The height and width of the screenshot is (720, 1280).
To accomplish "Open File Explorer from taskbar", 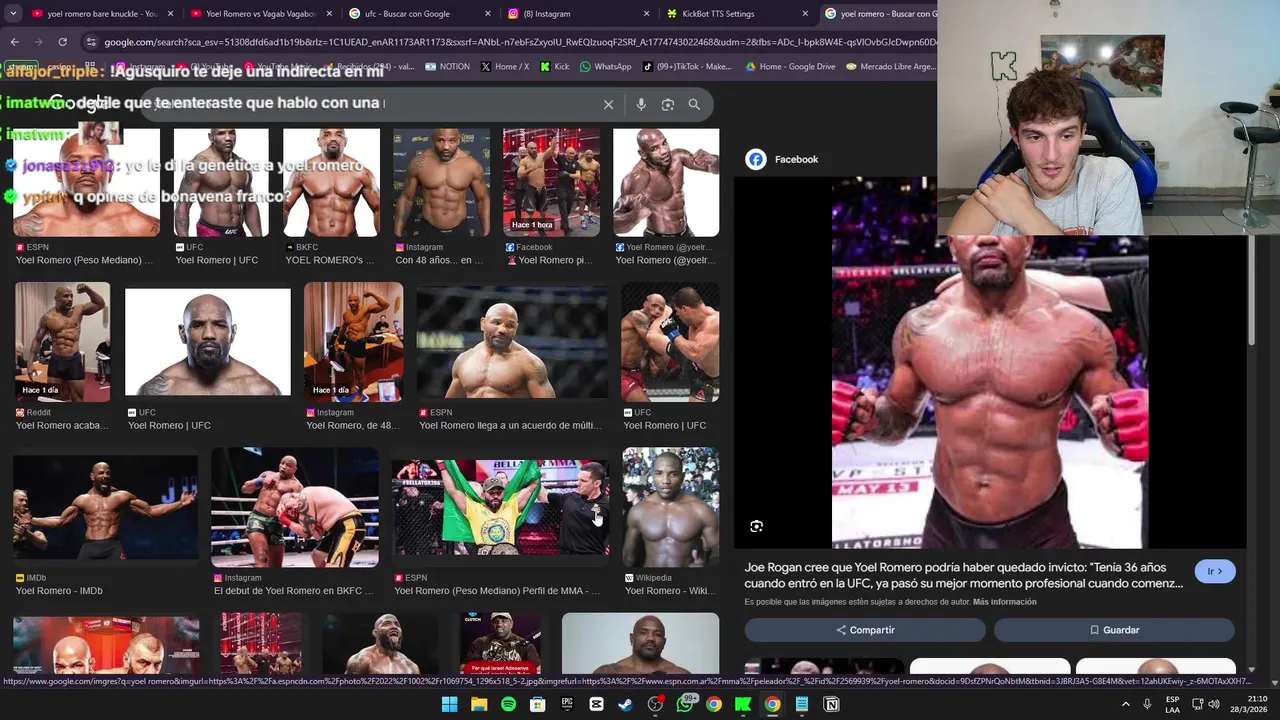I will click(x=479, y=704).
